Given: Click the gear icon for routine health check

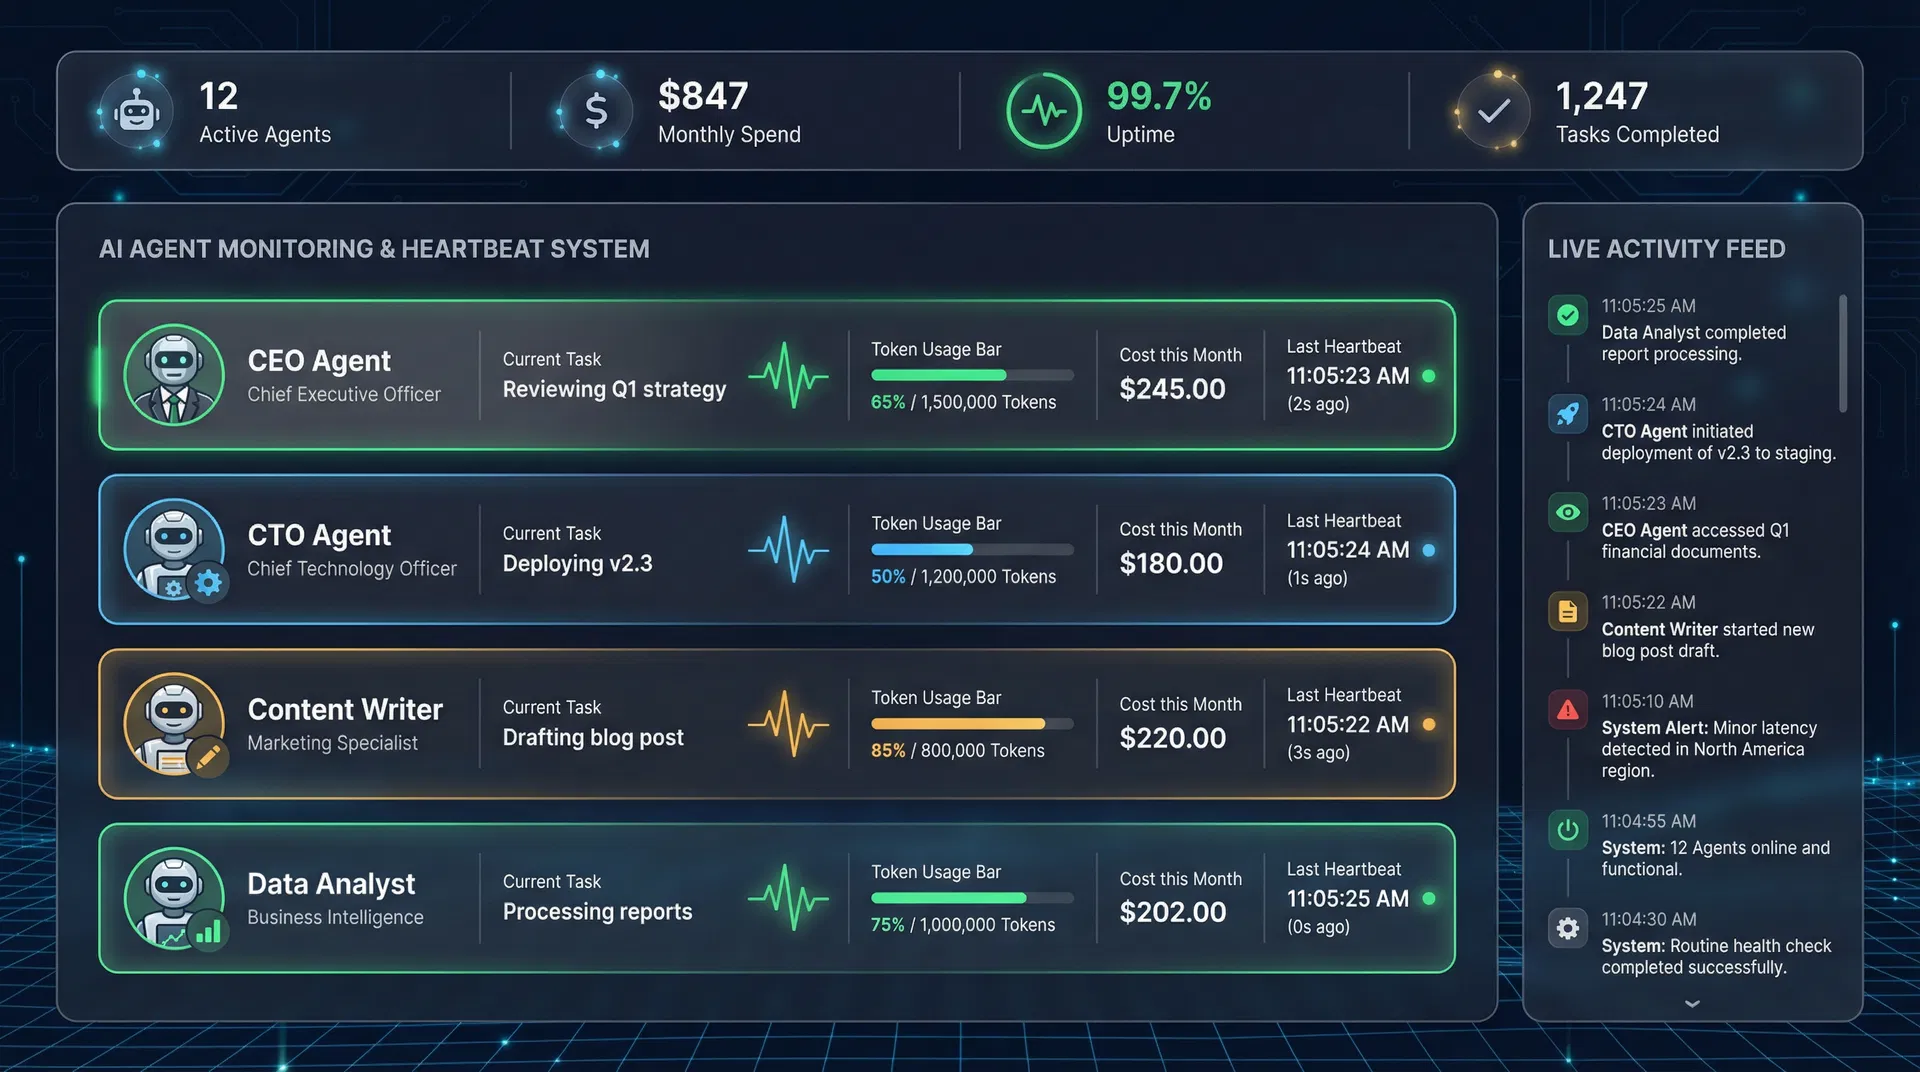Looking at the screenshot, I should tap(1568, 928).
